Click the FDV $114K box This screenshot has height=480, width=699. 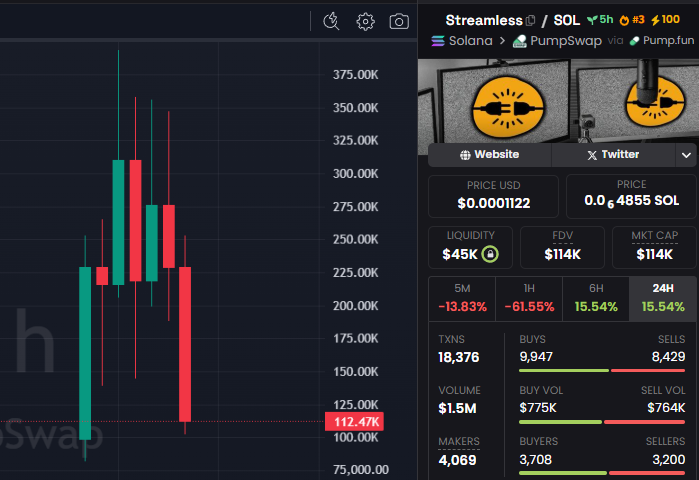pos(562,247)
